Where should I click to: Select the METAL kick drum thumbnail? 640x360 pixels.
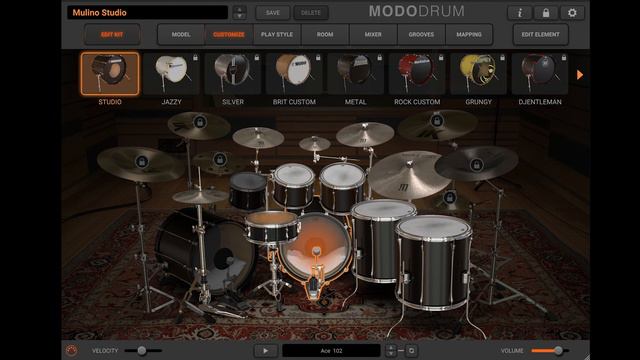click(x=356, y=74)
